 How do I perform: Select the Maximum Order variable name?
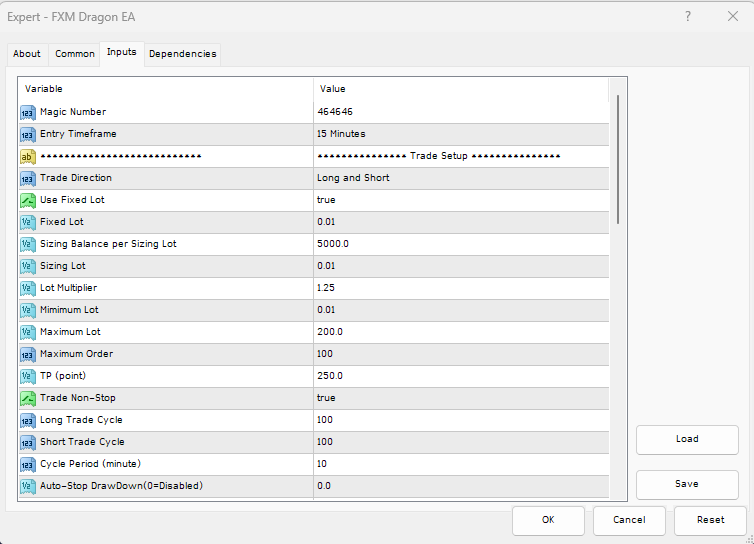(x=76, y=354)
